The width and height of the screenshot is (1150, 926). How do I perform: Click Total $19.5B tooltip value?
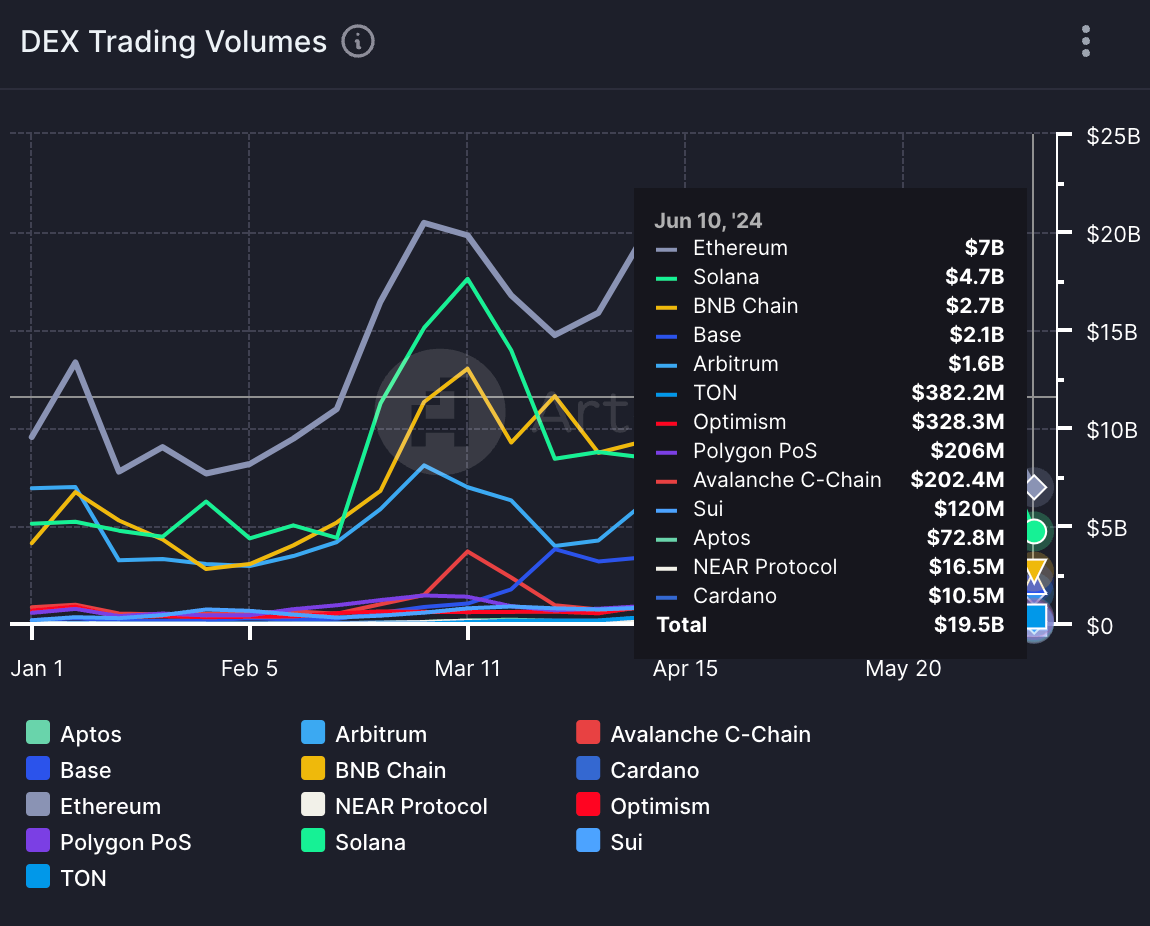969,625
